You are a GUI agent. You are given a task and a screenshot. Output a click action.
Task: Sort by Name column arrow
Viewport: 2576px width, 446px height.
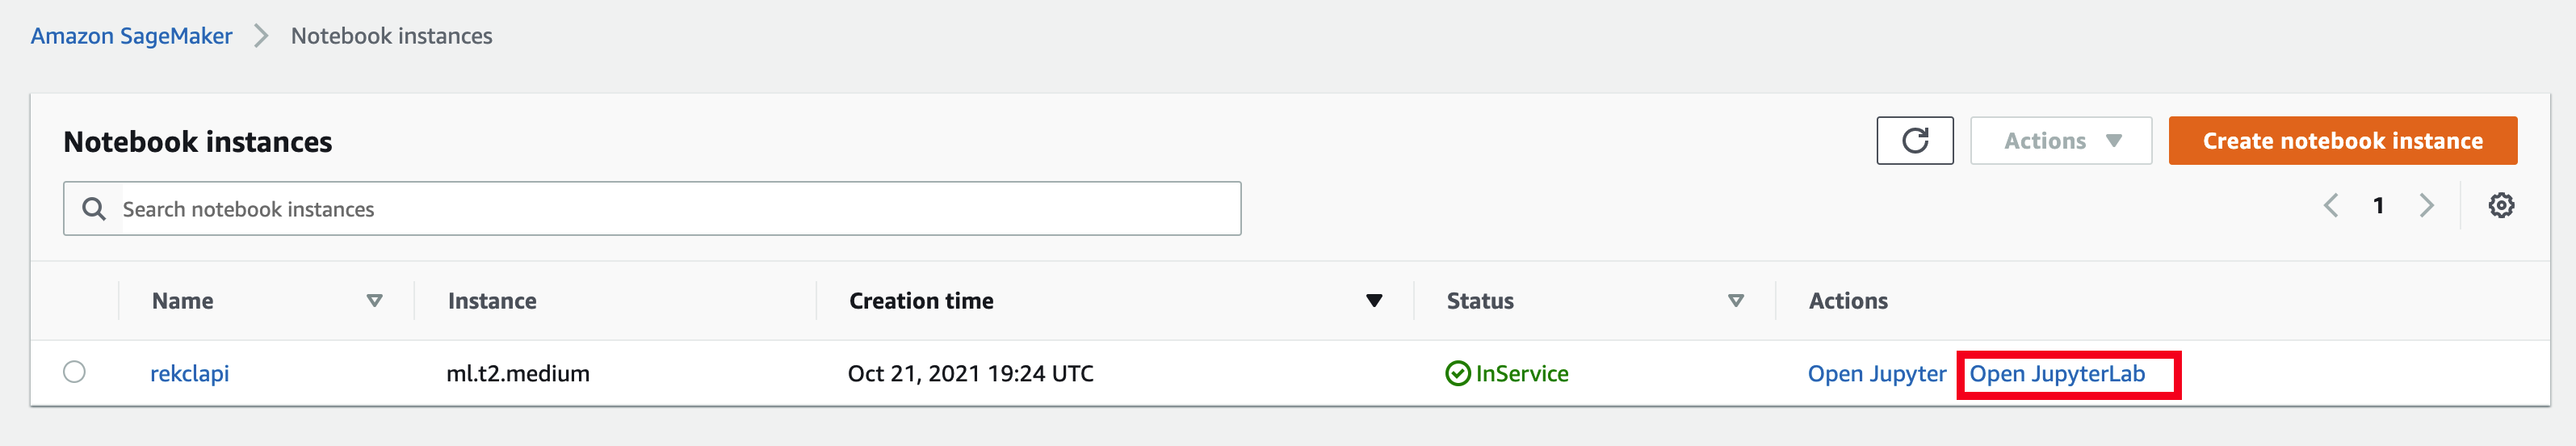click(374, 301)
